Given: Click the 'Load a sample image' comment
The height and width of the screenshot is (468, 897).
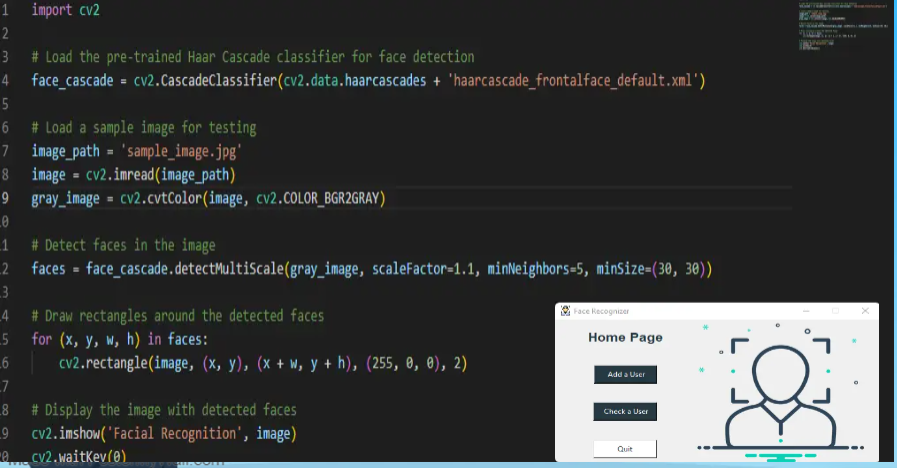Looking at the screenshot, I should coord(144,128).
